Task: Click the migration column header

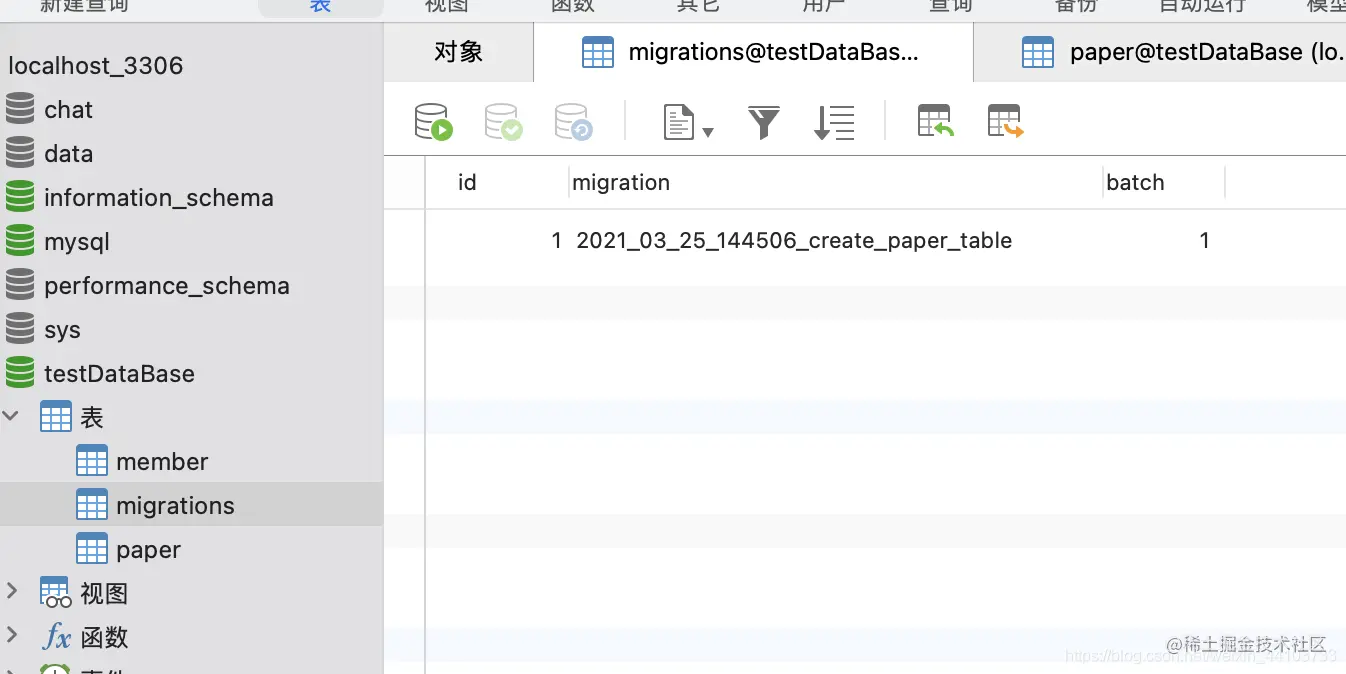Action: point(836,182)
